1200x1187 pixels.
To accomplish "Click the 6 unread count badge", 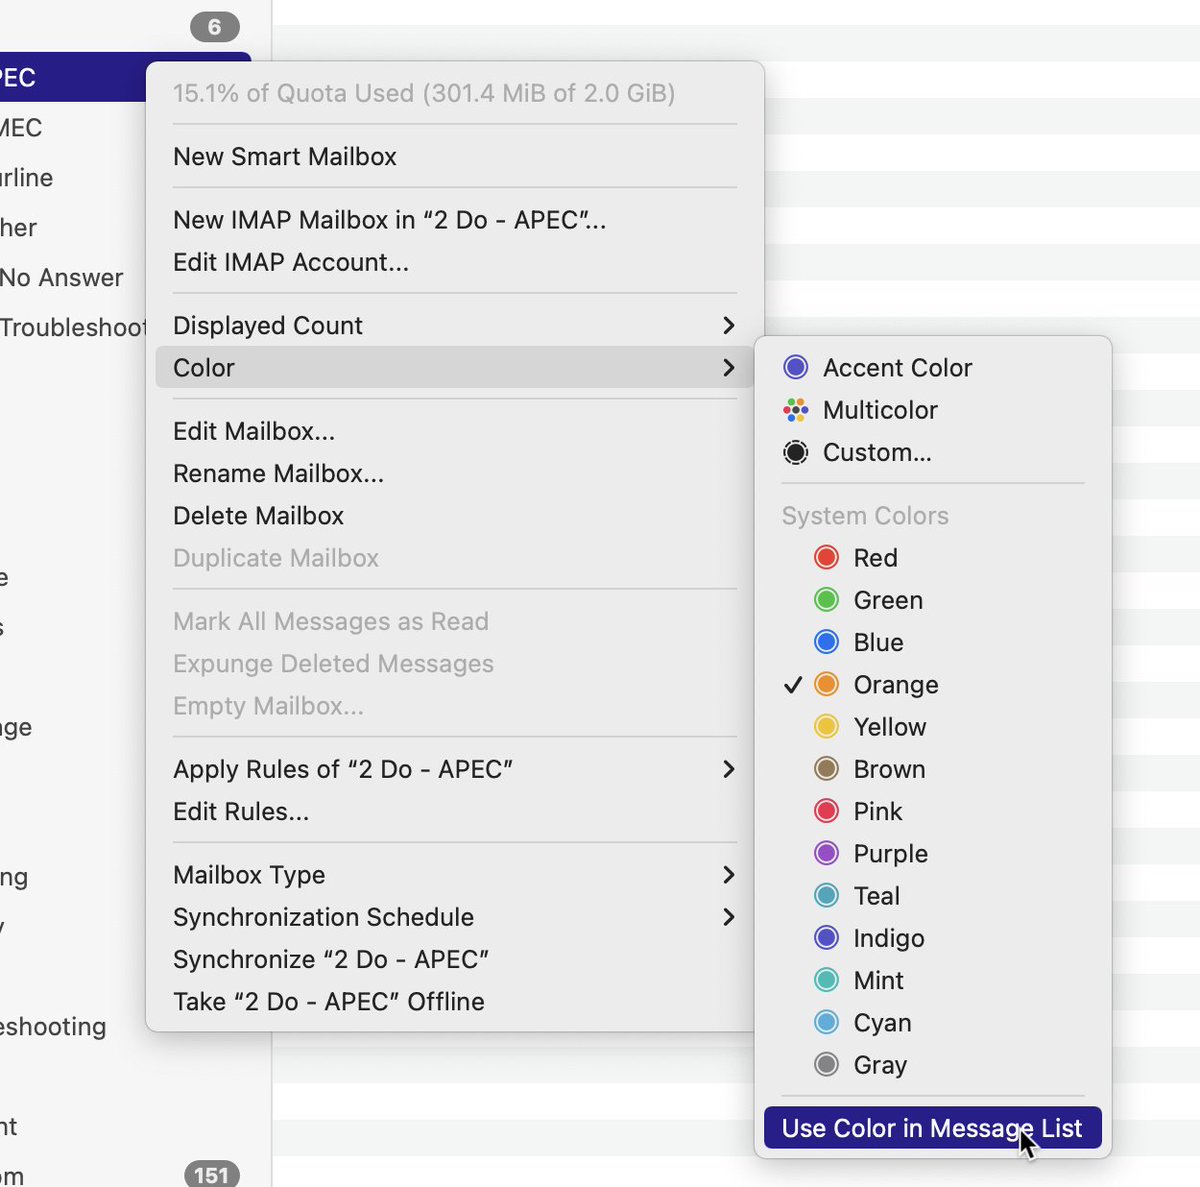I will pos(214,27).
